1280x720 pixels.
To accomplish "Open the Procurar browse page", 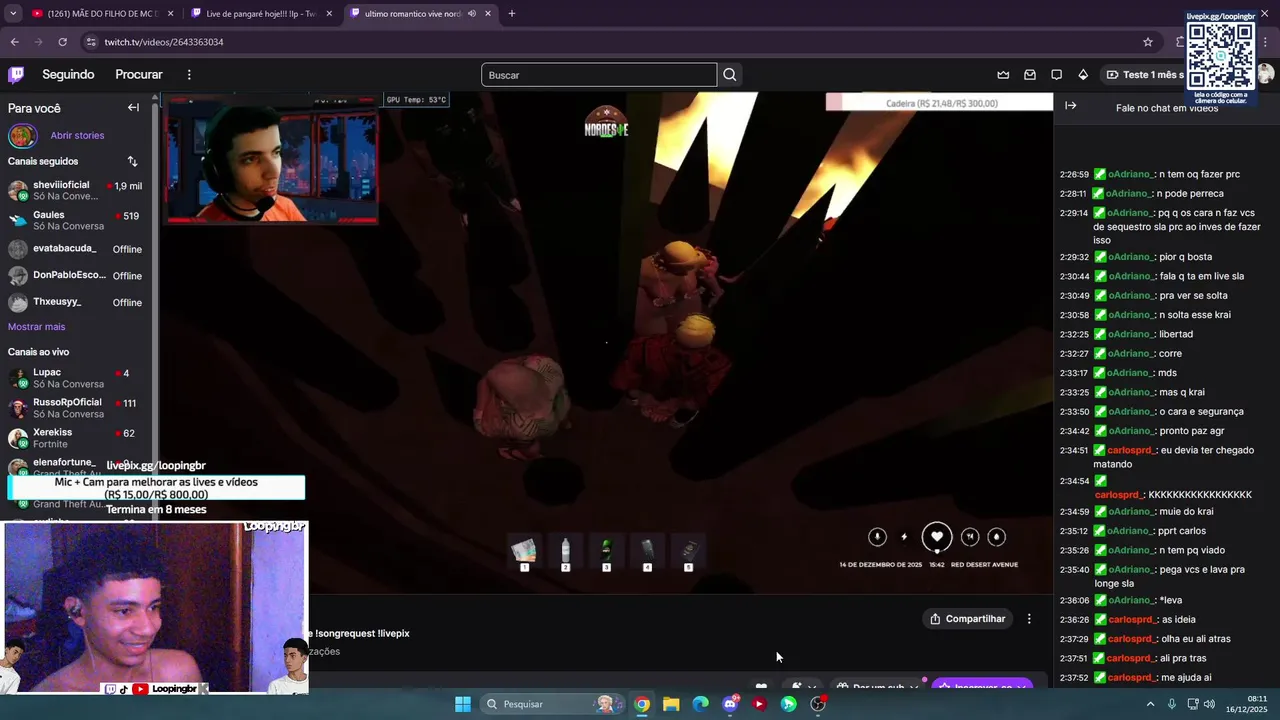I will (x=139, y=75).
